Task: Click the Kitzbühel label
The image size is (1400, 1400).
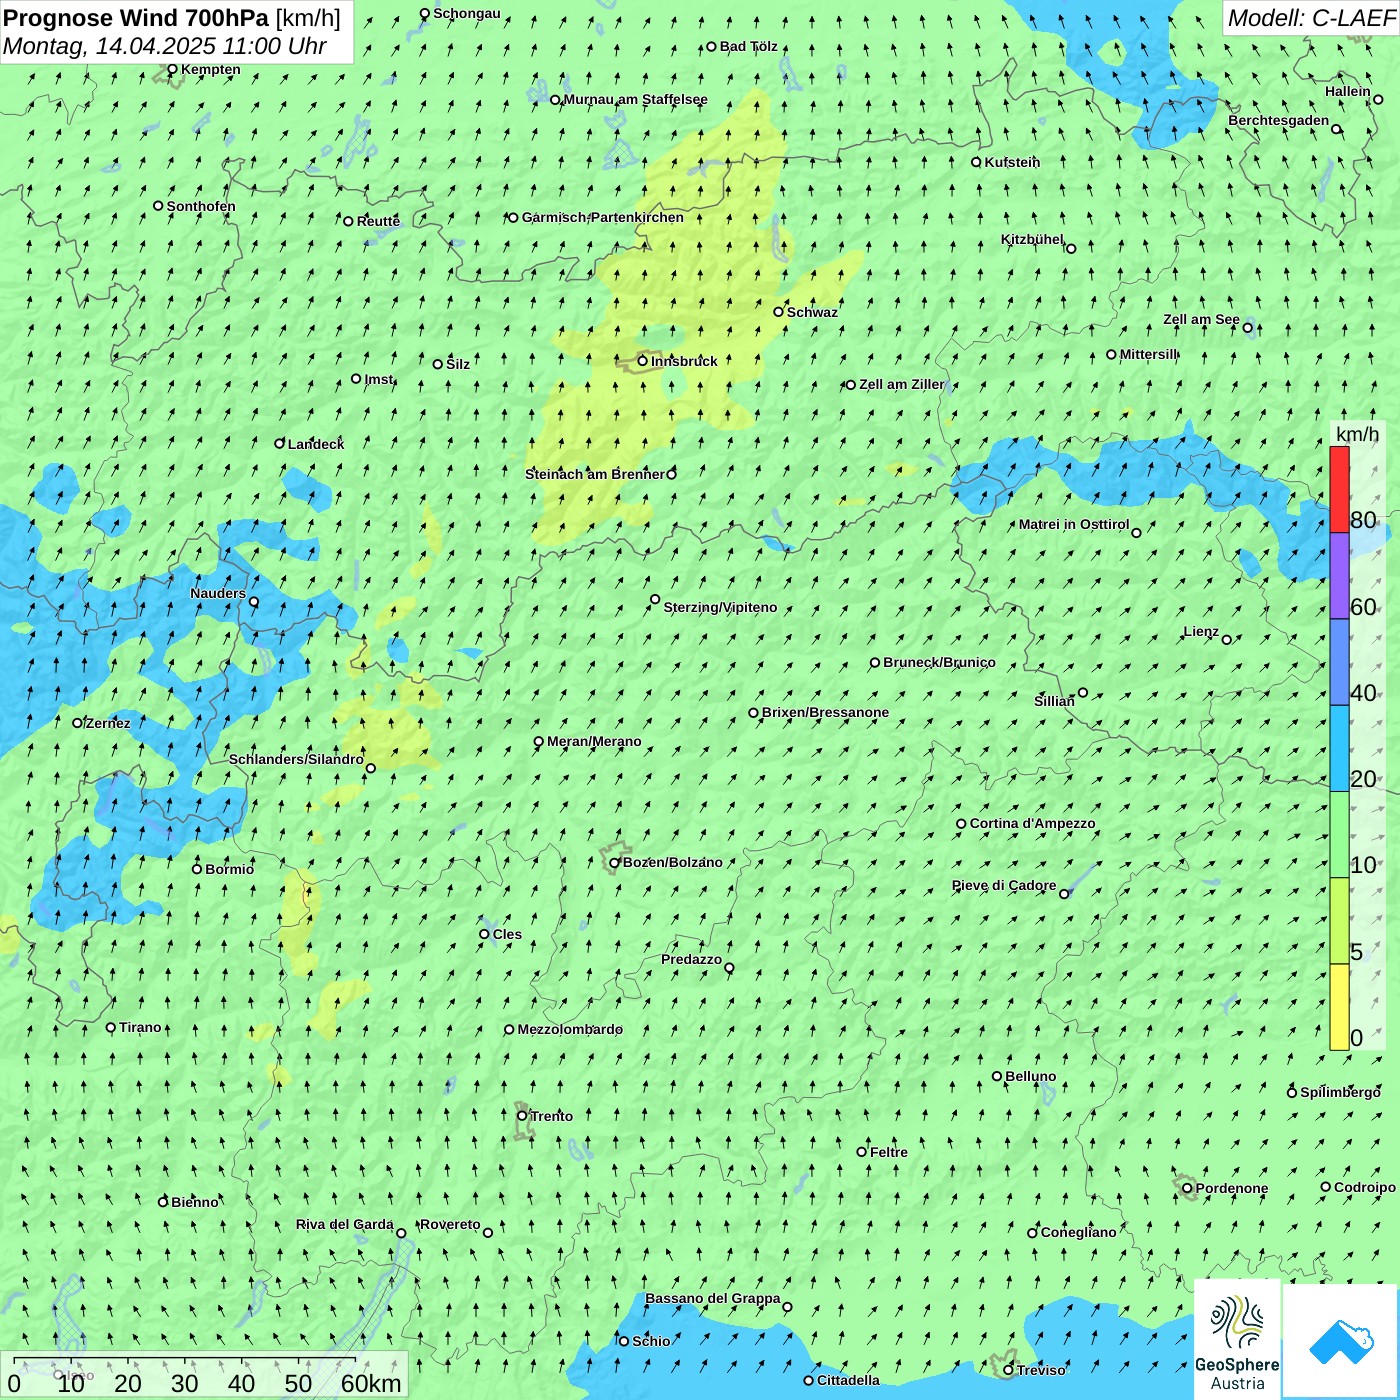Action: click(x=1032, y=239)
